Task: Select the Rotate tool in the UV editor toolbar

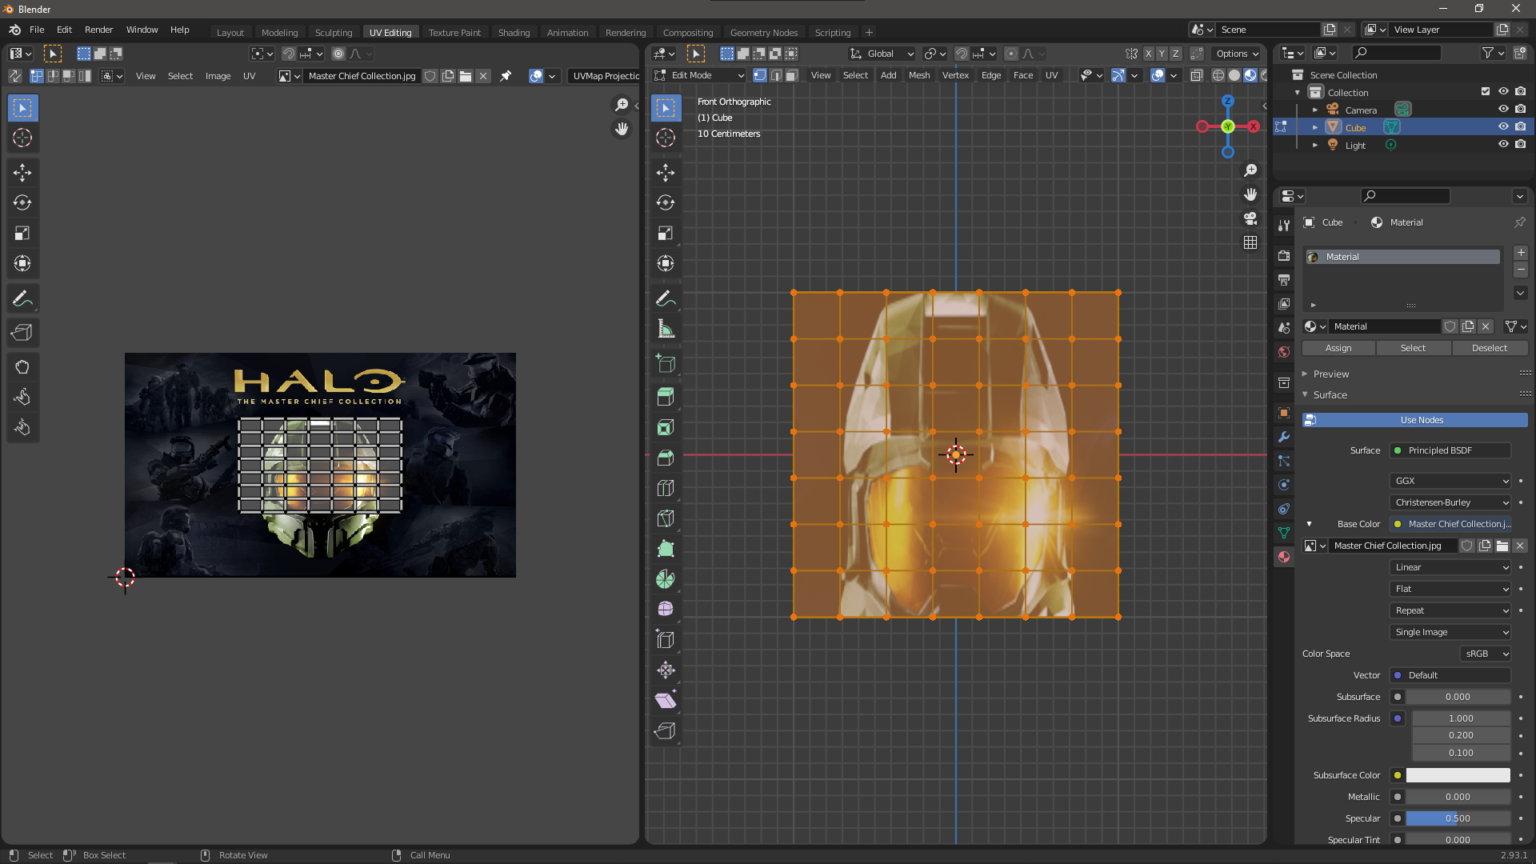Action: 22,202
